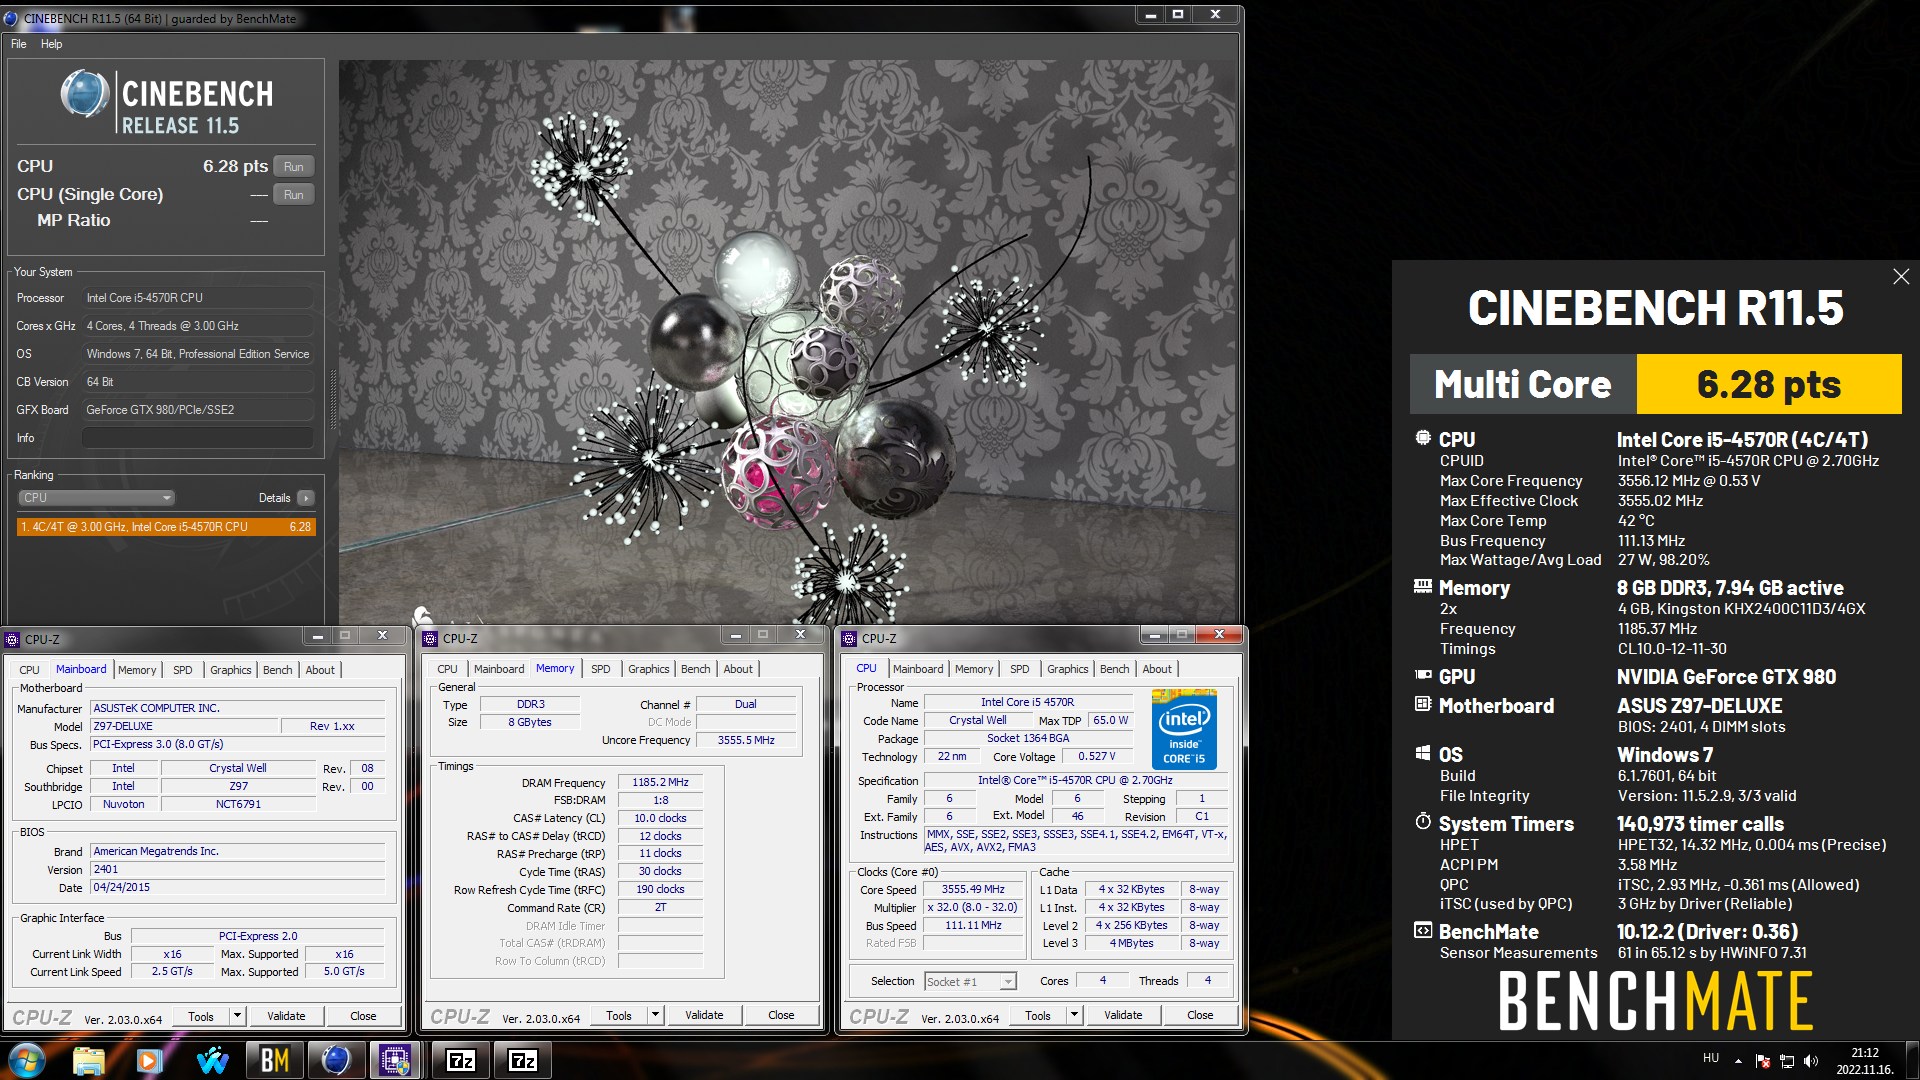Screen dimensions: 1920x1080
Task: Switch right CPU-Z to the Graphics tab
Action: click(1068, 669)
